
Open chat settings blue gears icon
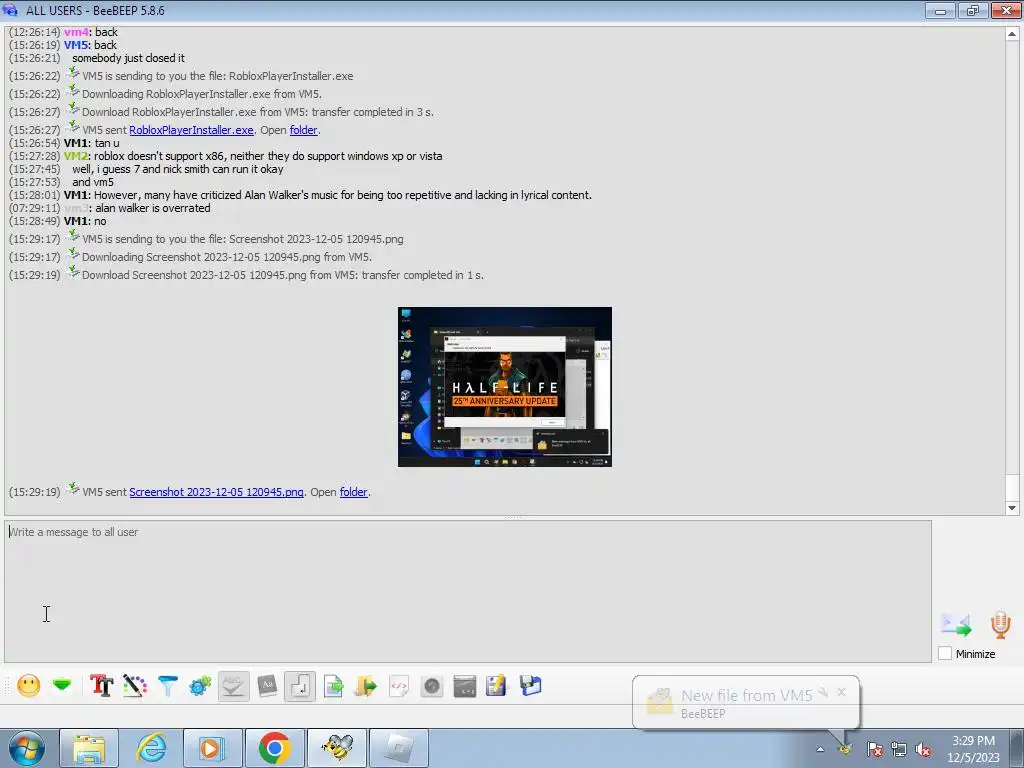click(200, 686)
